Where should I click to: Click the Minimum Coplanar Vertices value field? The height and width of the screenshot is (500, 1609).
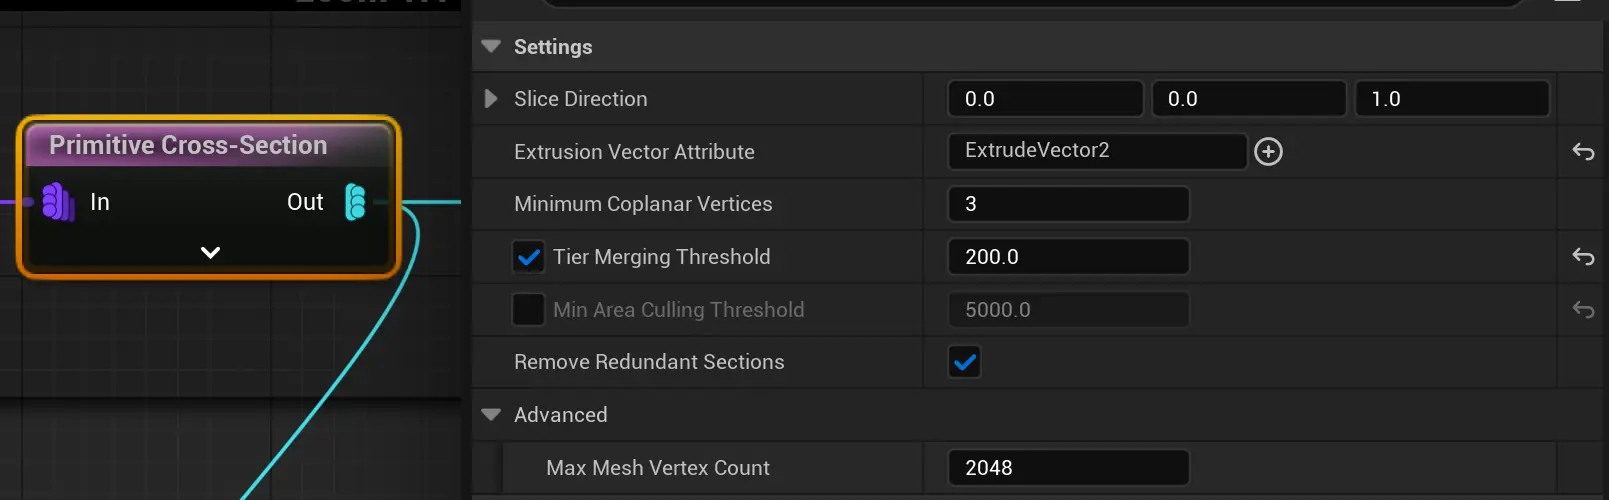pos(1068,204)
